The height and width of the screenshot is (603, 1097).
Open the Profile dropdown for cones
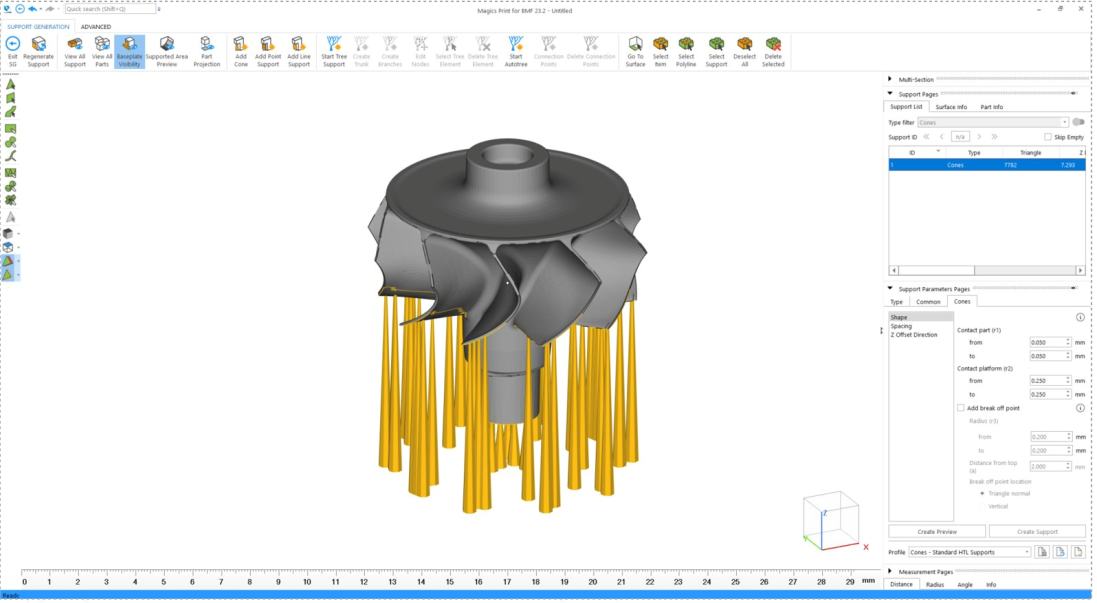[969, 552]
